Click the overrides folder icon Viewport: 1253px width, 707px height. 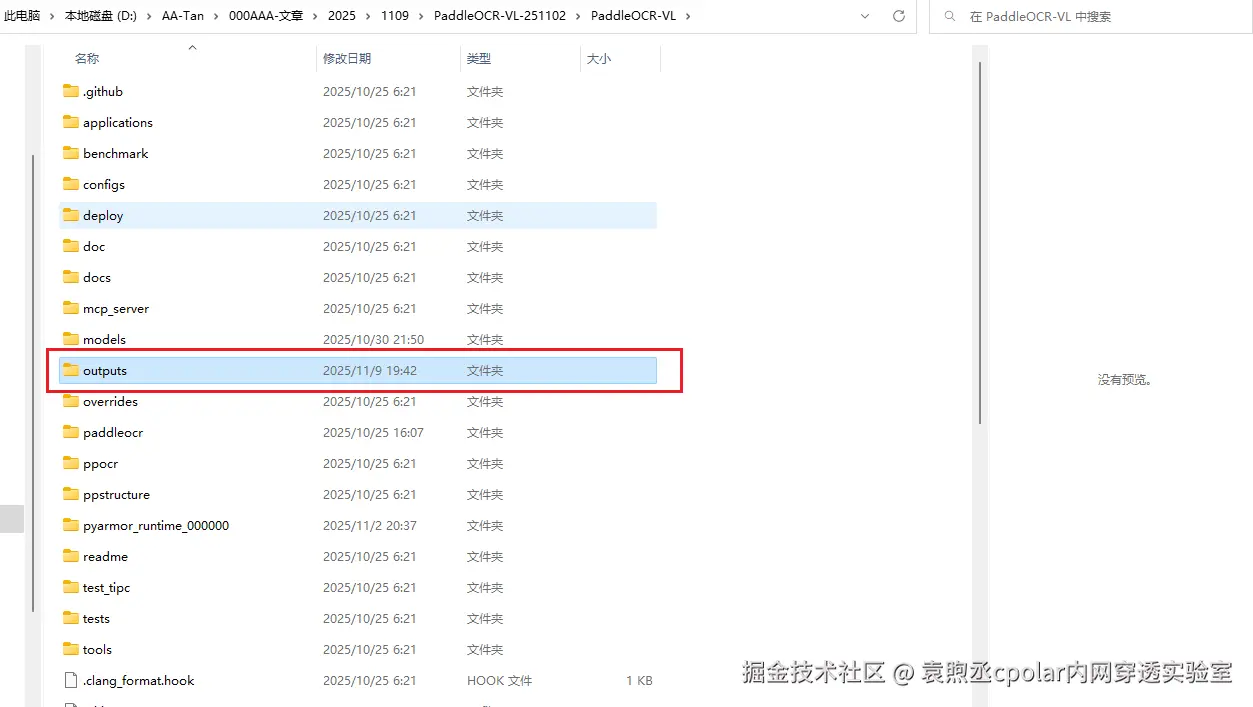click(x=70, y=401)
